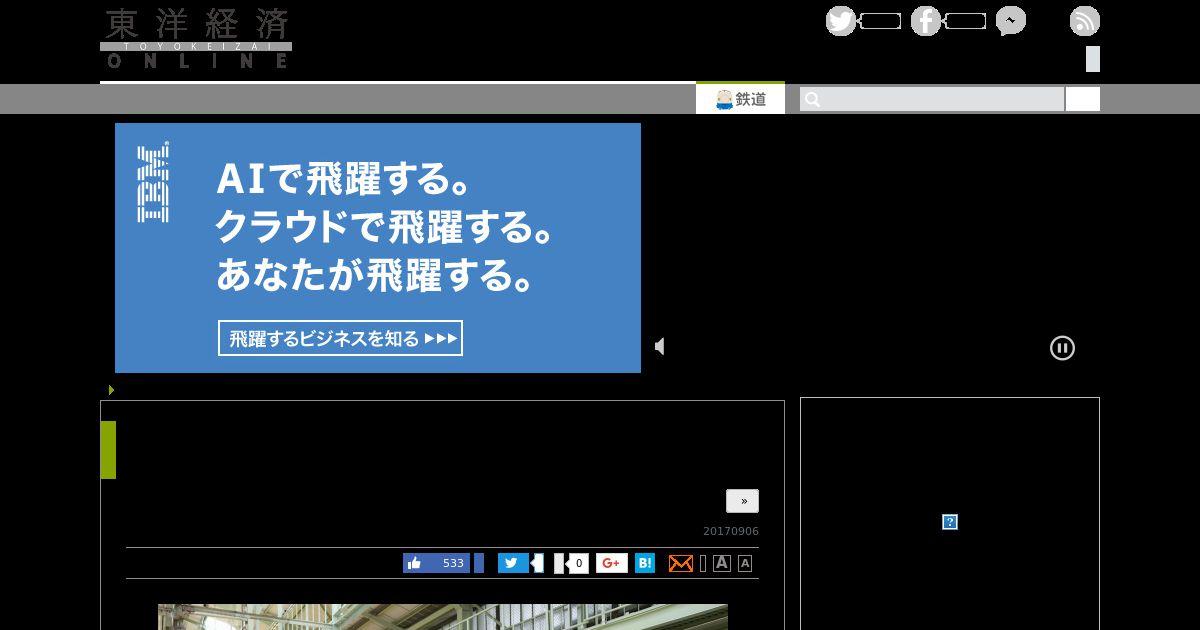
Task: Click the Twitter follower count box
Action: [x=880, y=21]
